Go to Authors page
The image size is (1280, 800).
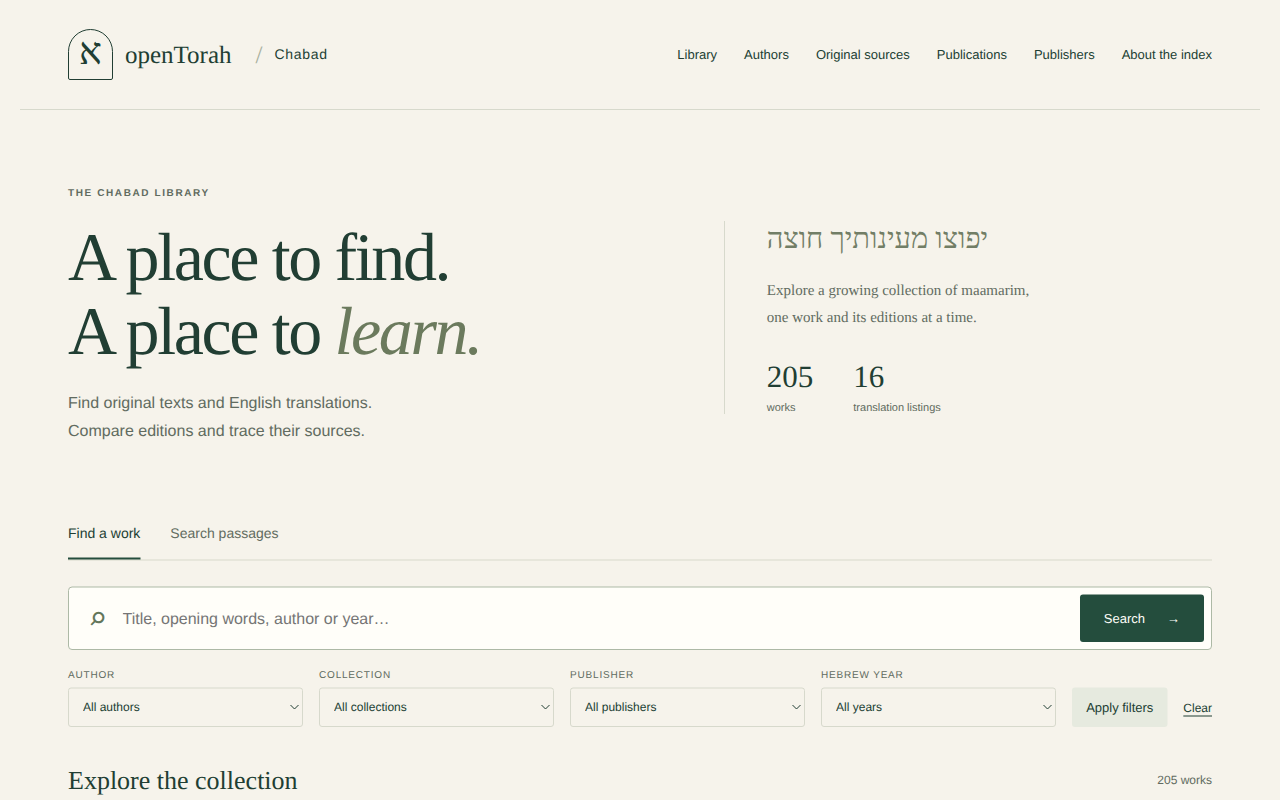pos(766,55)
